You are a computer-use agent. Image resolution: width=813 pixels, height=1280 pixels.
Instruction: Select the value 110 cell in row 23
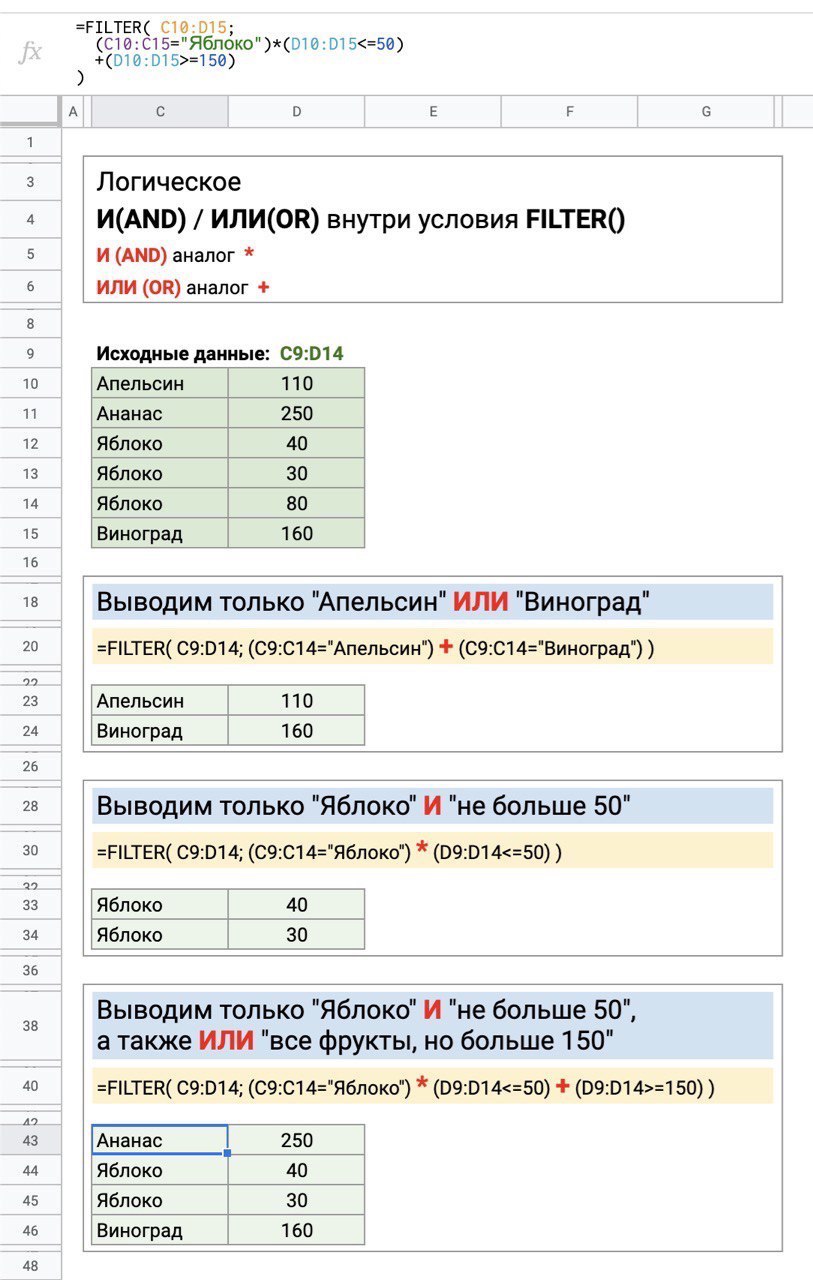pos(297,701)
